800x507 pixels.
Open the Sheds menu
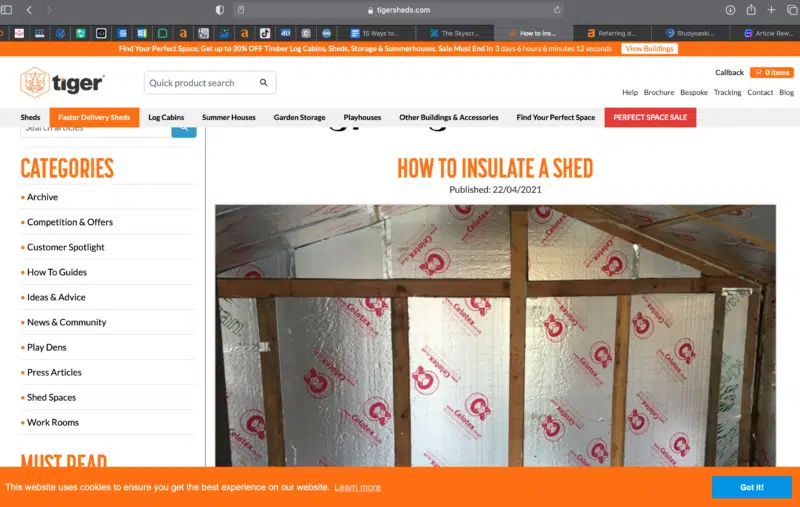30,117
